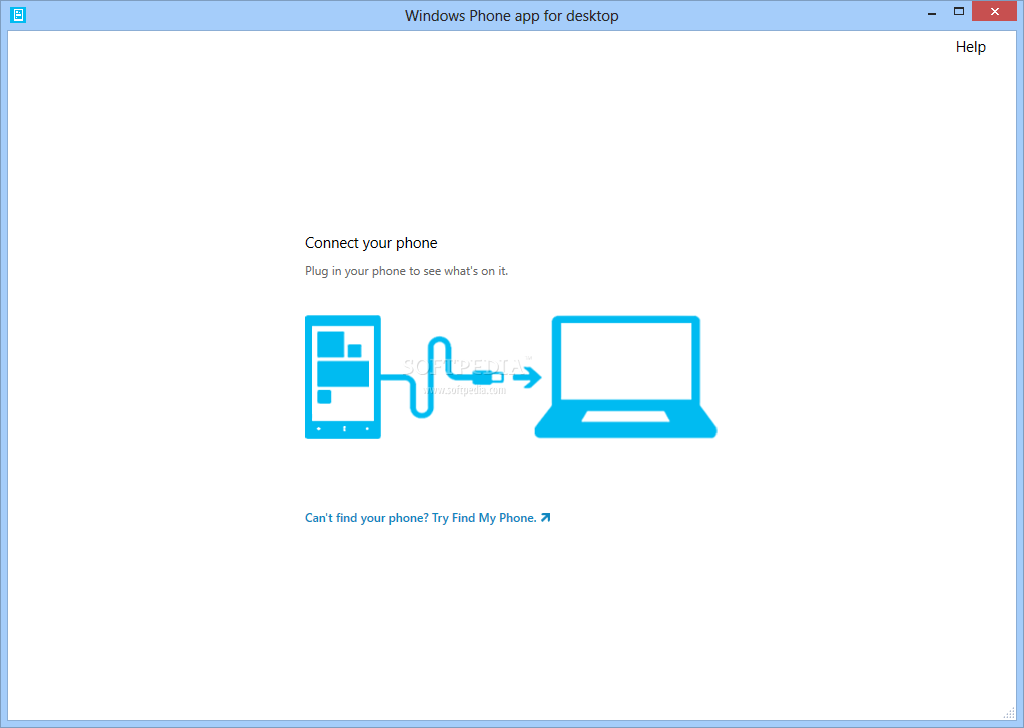This screenshot has height=728, width=1024.
Task: Click 'Plug in your phone' description text
Action: (406, 271)
